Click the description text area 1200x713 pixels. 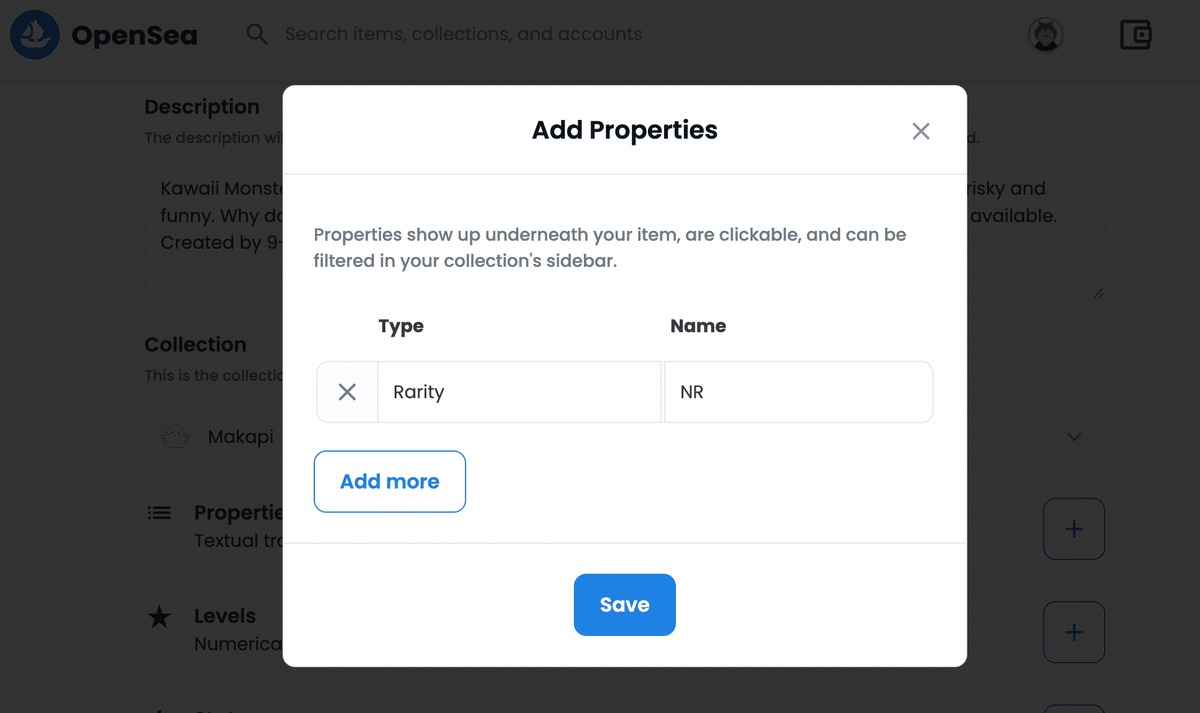point(625,229)
